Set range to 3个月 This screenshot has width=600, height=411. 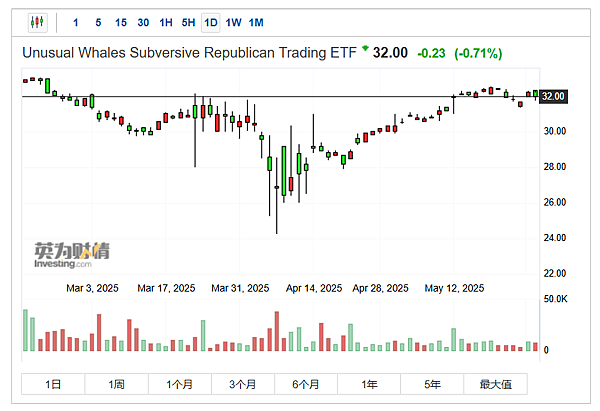pyautogui.click(x=243, y=384)
